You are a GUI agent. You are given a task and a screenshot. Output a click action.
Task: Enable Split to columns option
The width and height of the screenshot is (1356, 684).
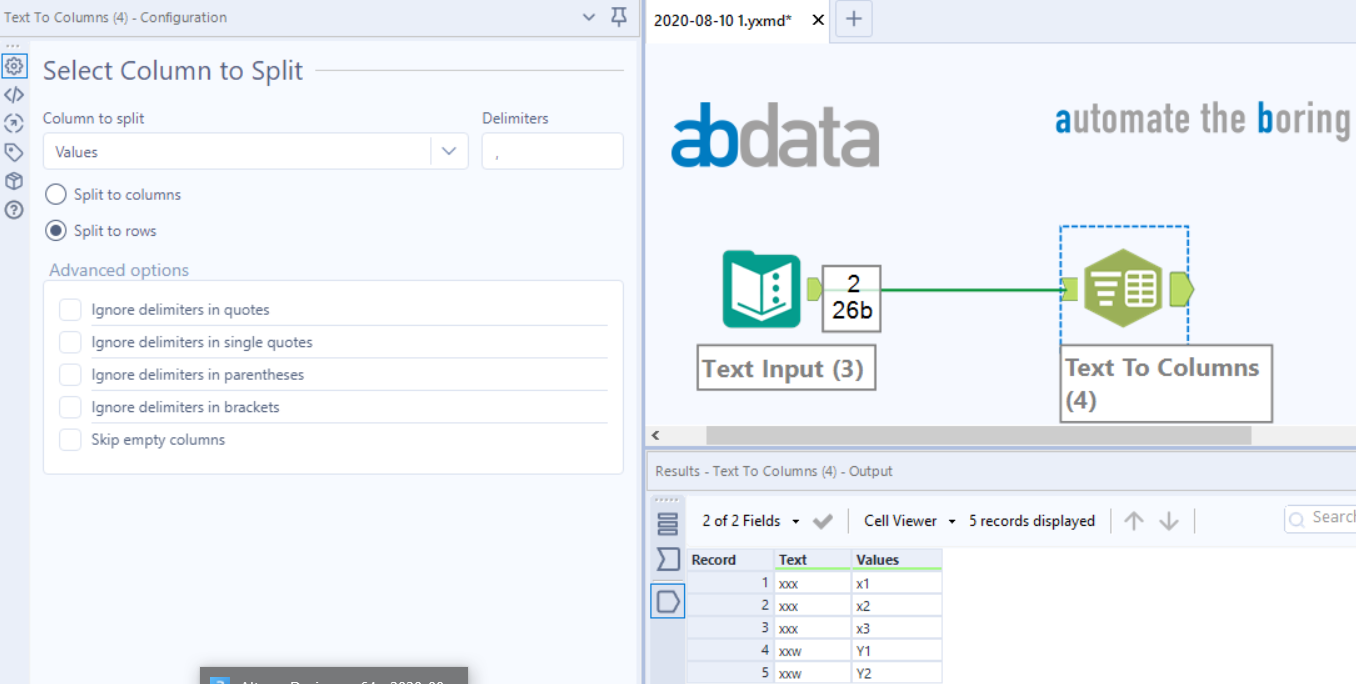click(55, 194)
